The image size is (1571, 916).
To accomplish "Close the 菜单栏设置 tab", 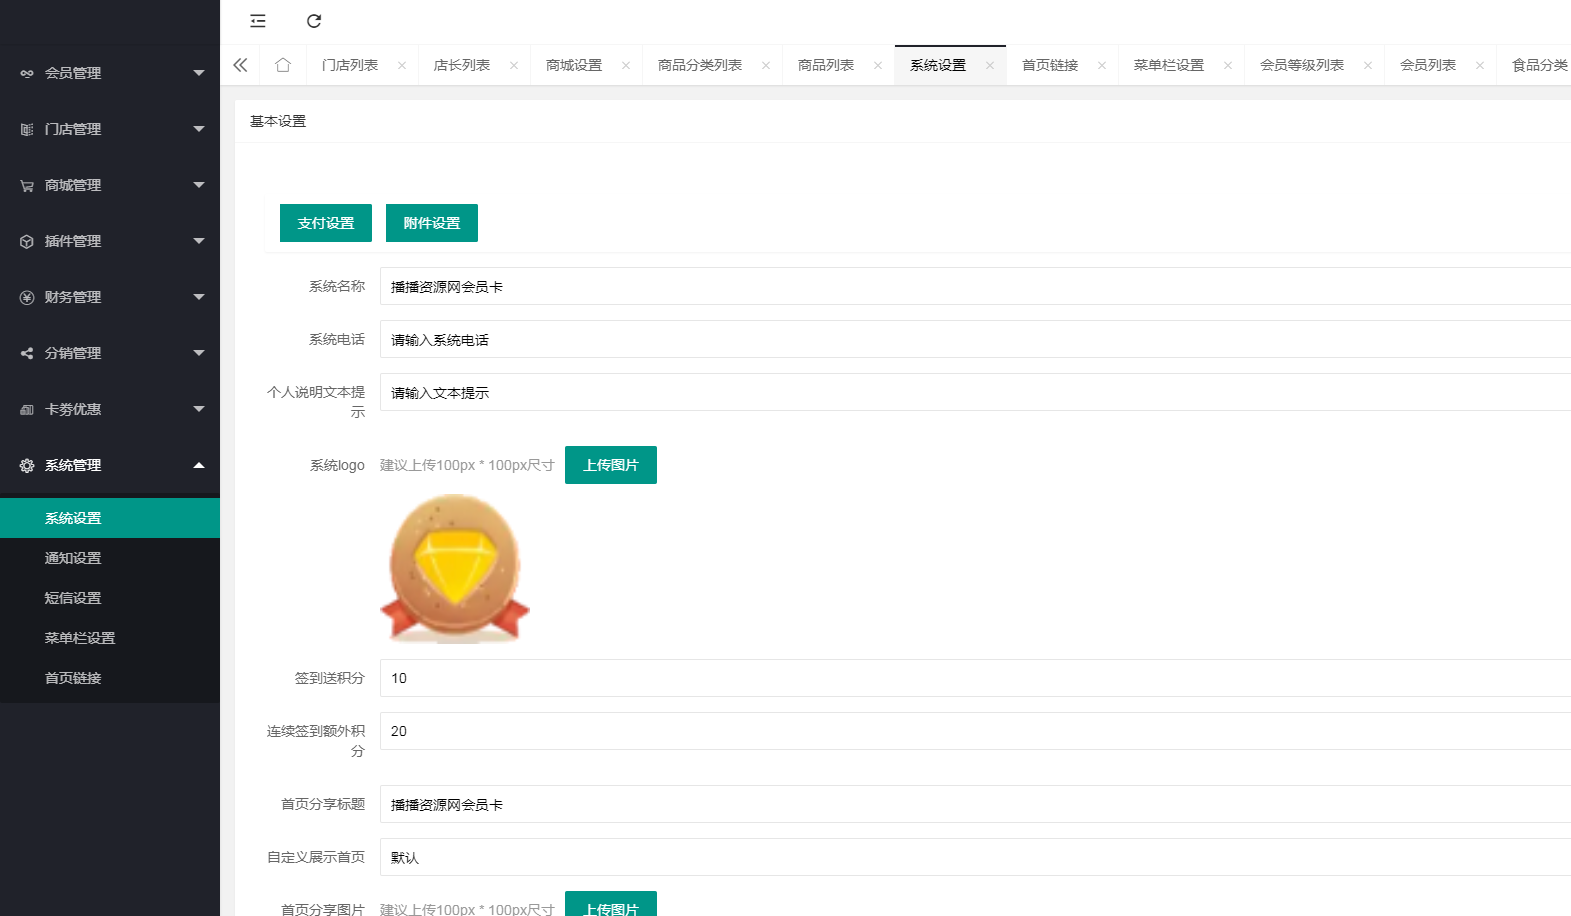I will [x=1228, y=65].
